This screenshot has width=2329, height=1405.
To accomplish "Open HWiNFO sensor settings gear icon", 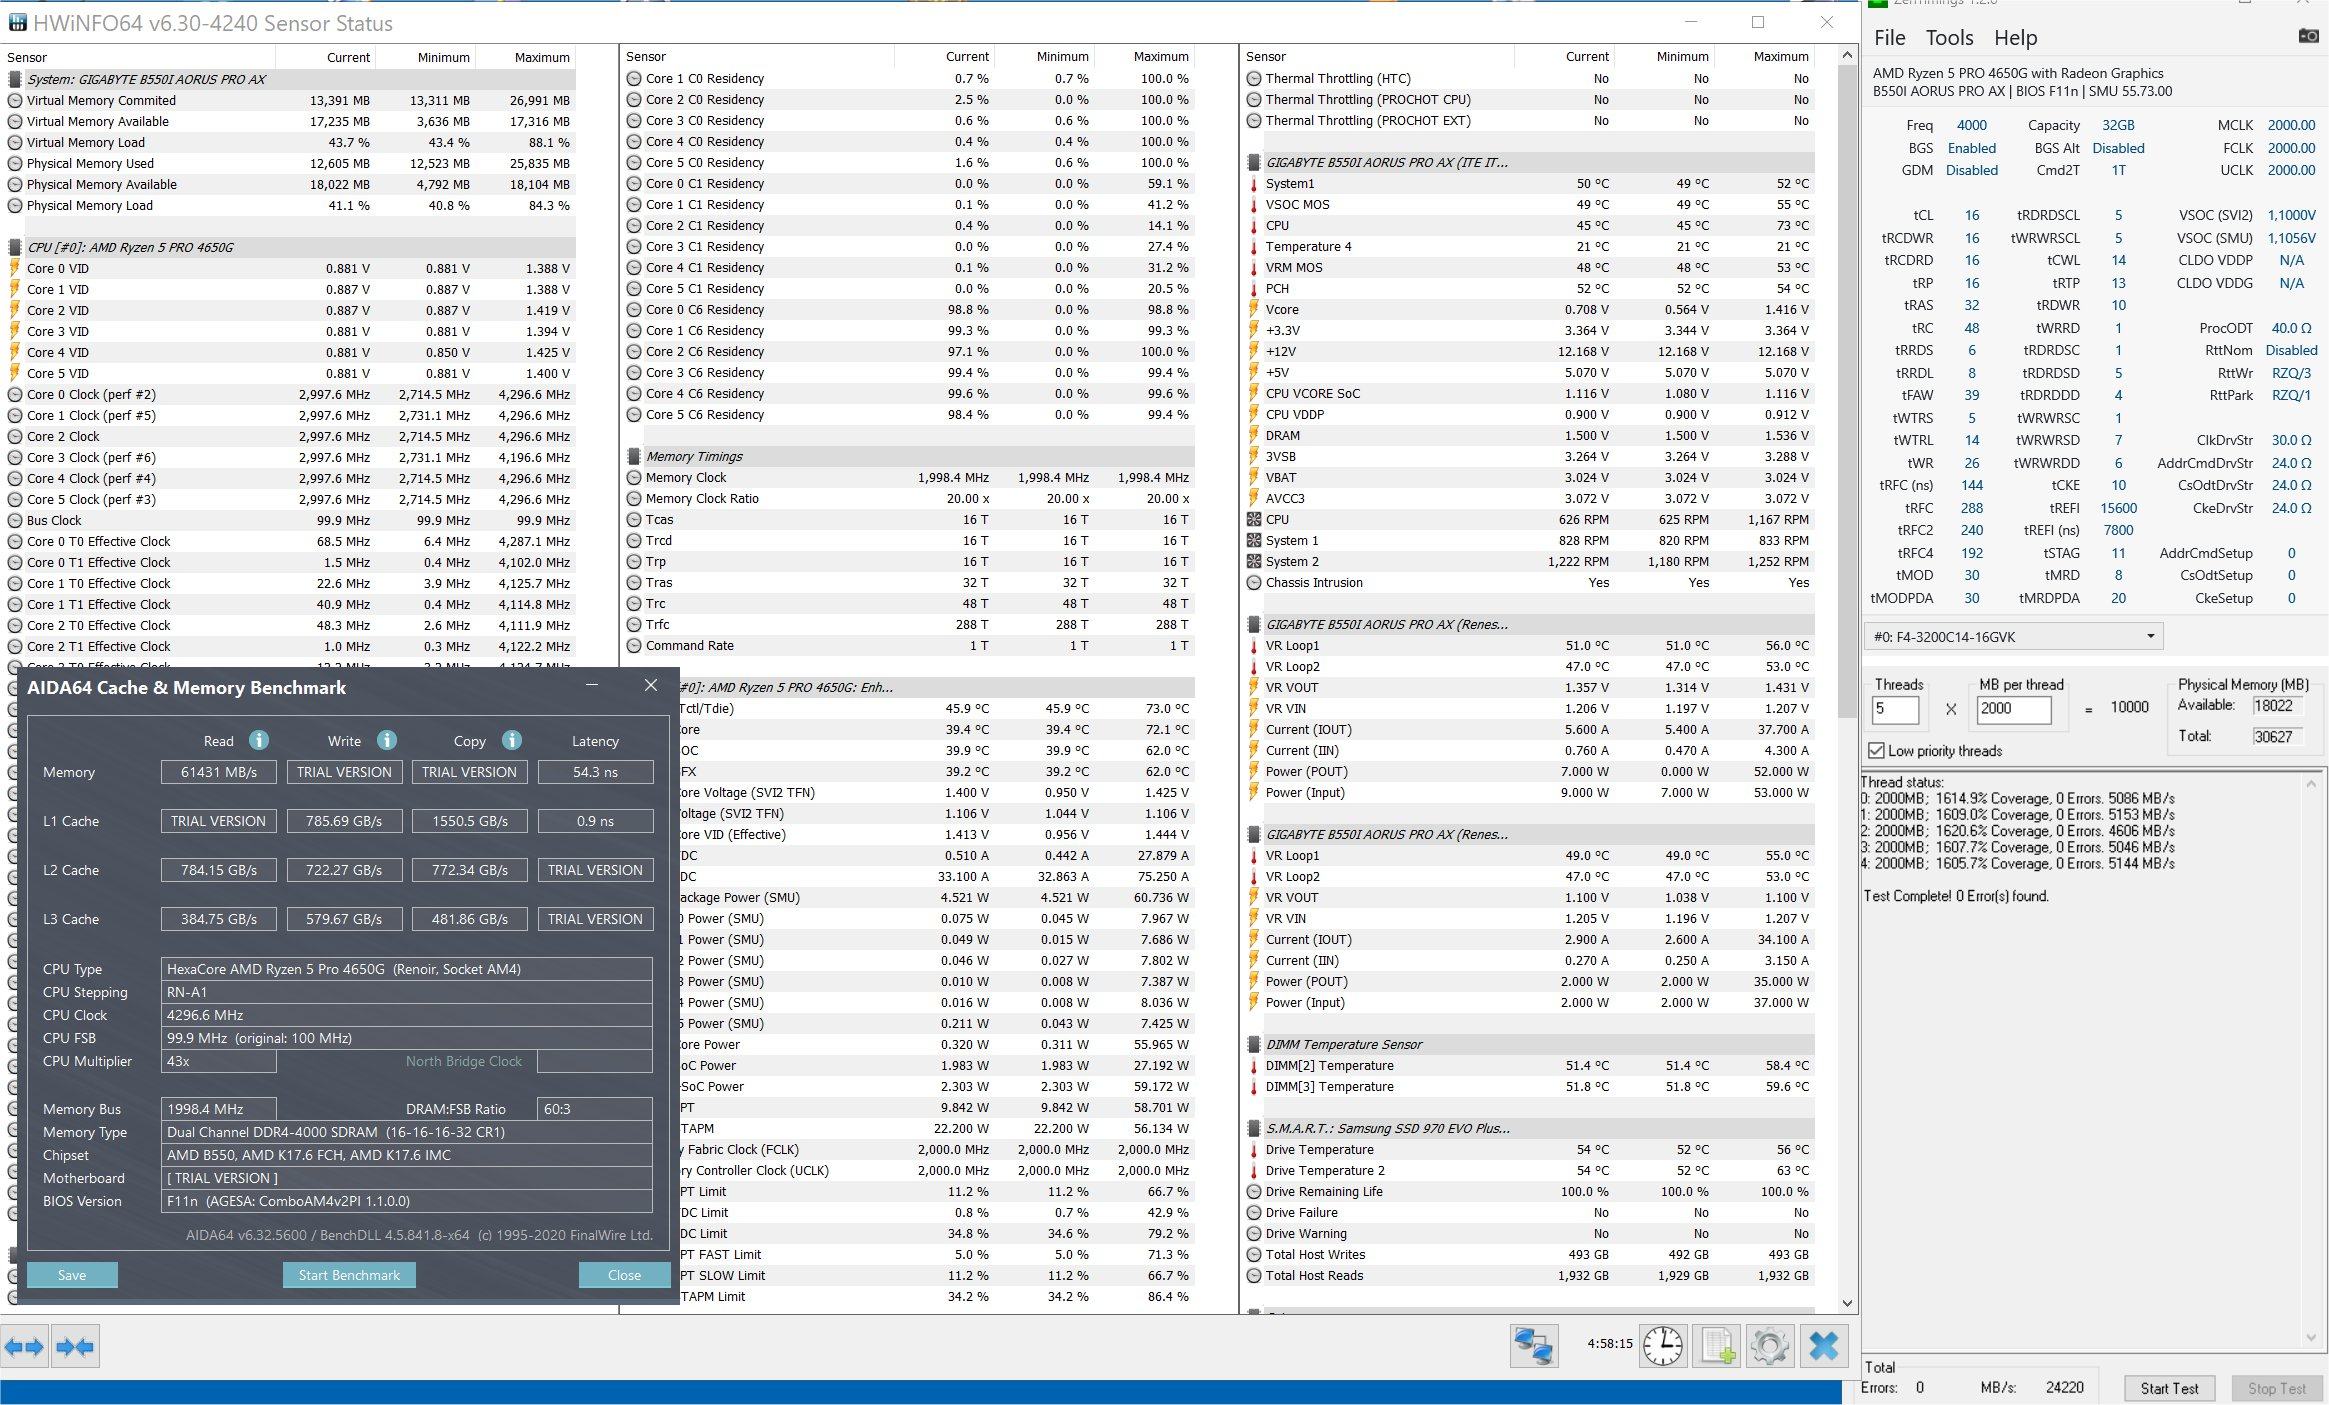I will coord(1769,1346).
